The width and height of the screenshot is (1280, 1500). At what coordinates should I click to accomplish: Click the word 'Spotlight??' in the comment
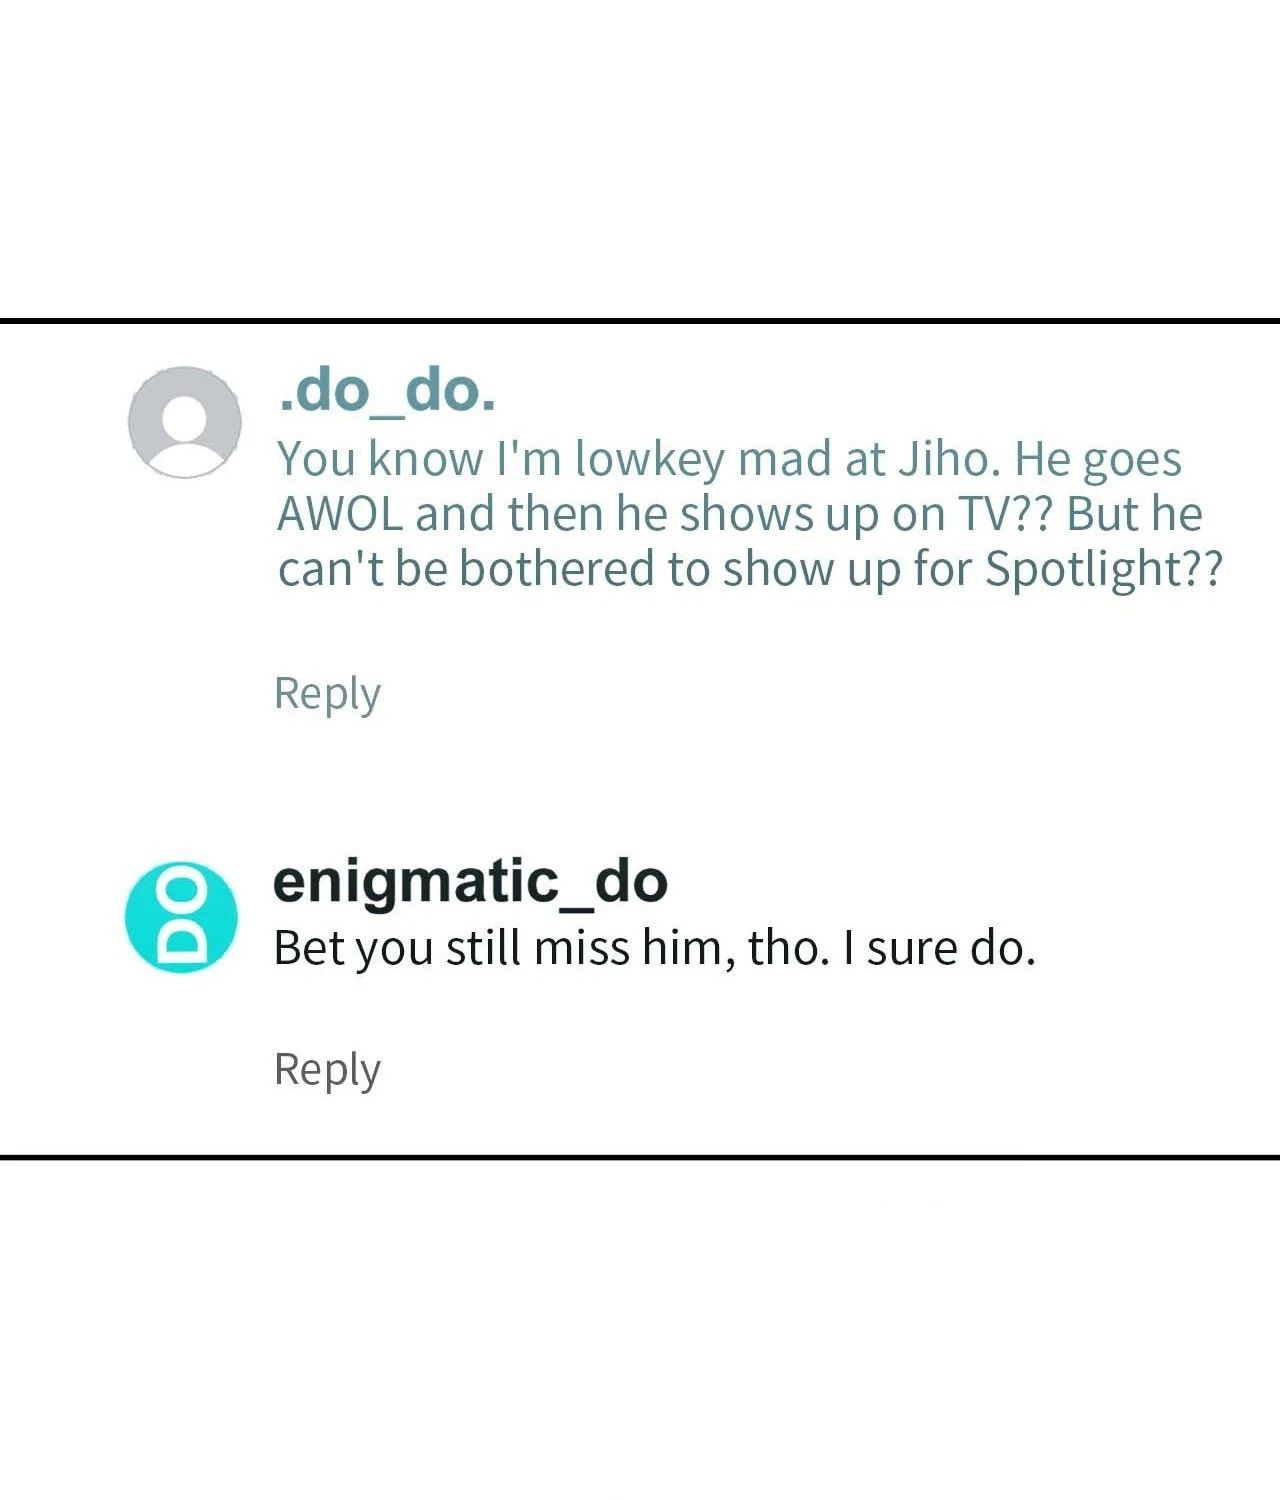1104,569
